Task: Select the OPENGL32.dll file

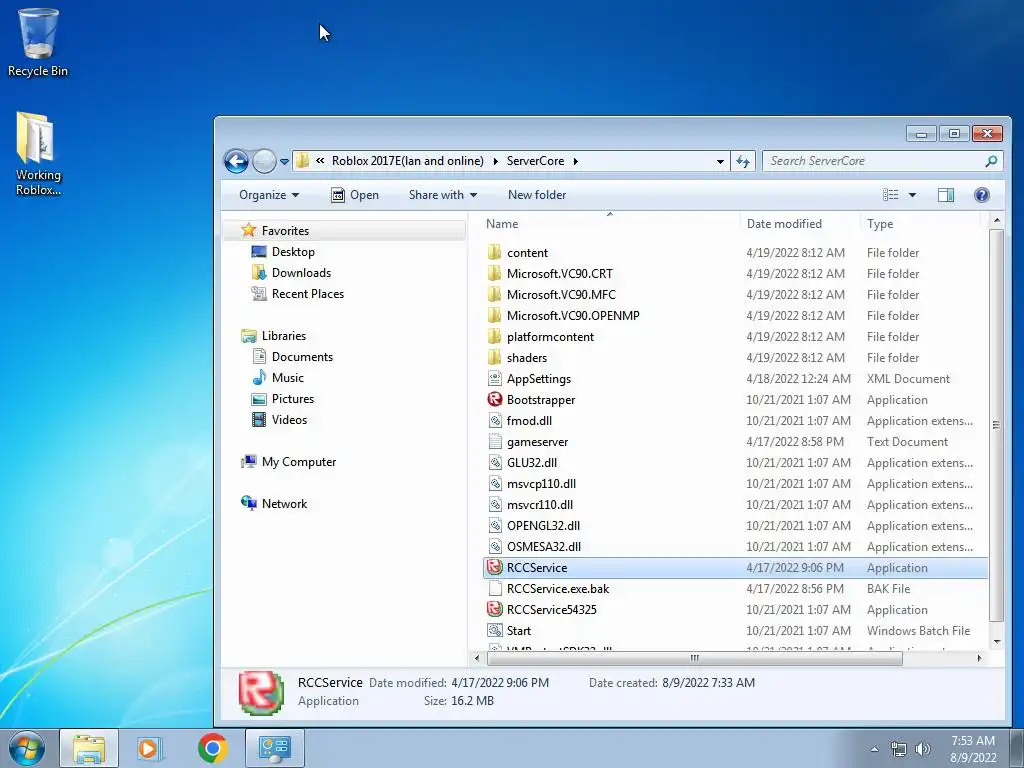Action: pyautogui.click(x=543, y=526)
